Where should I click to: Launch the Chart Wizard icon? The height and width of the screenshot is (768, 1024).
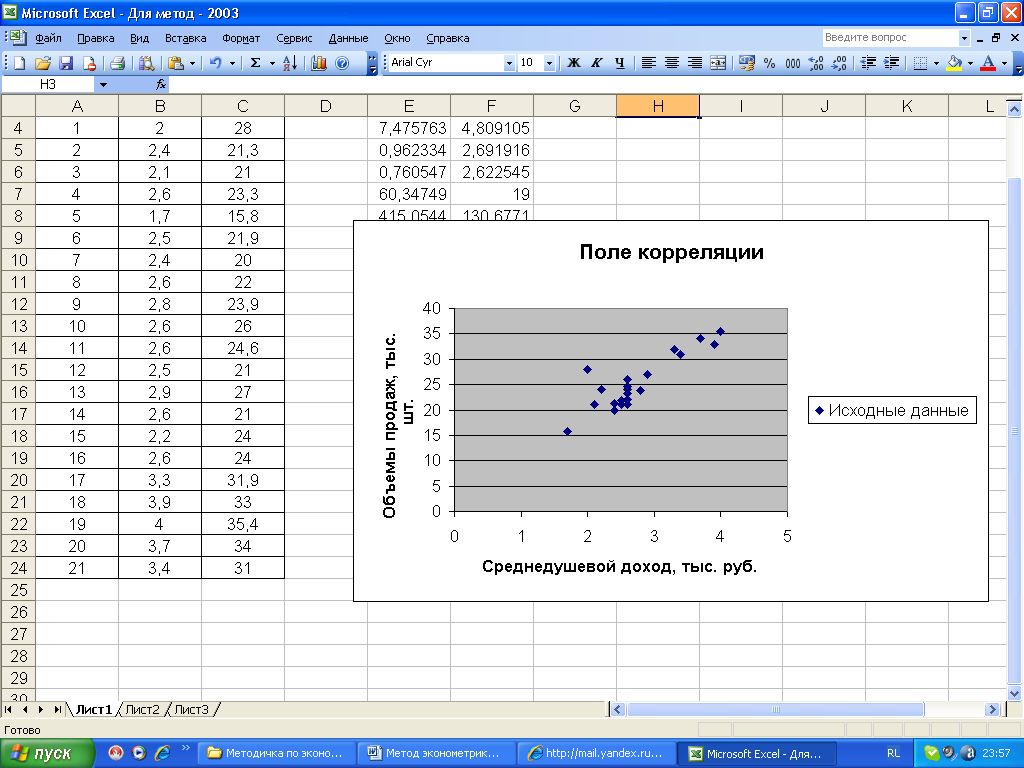(319, 63)
